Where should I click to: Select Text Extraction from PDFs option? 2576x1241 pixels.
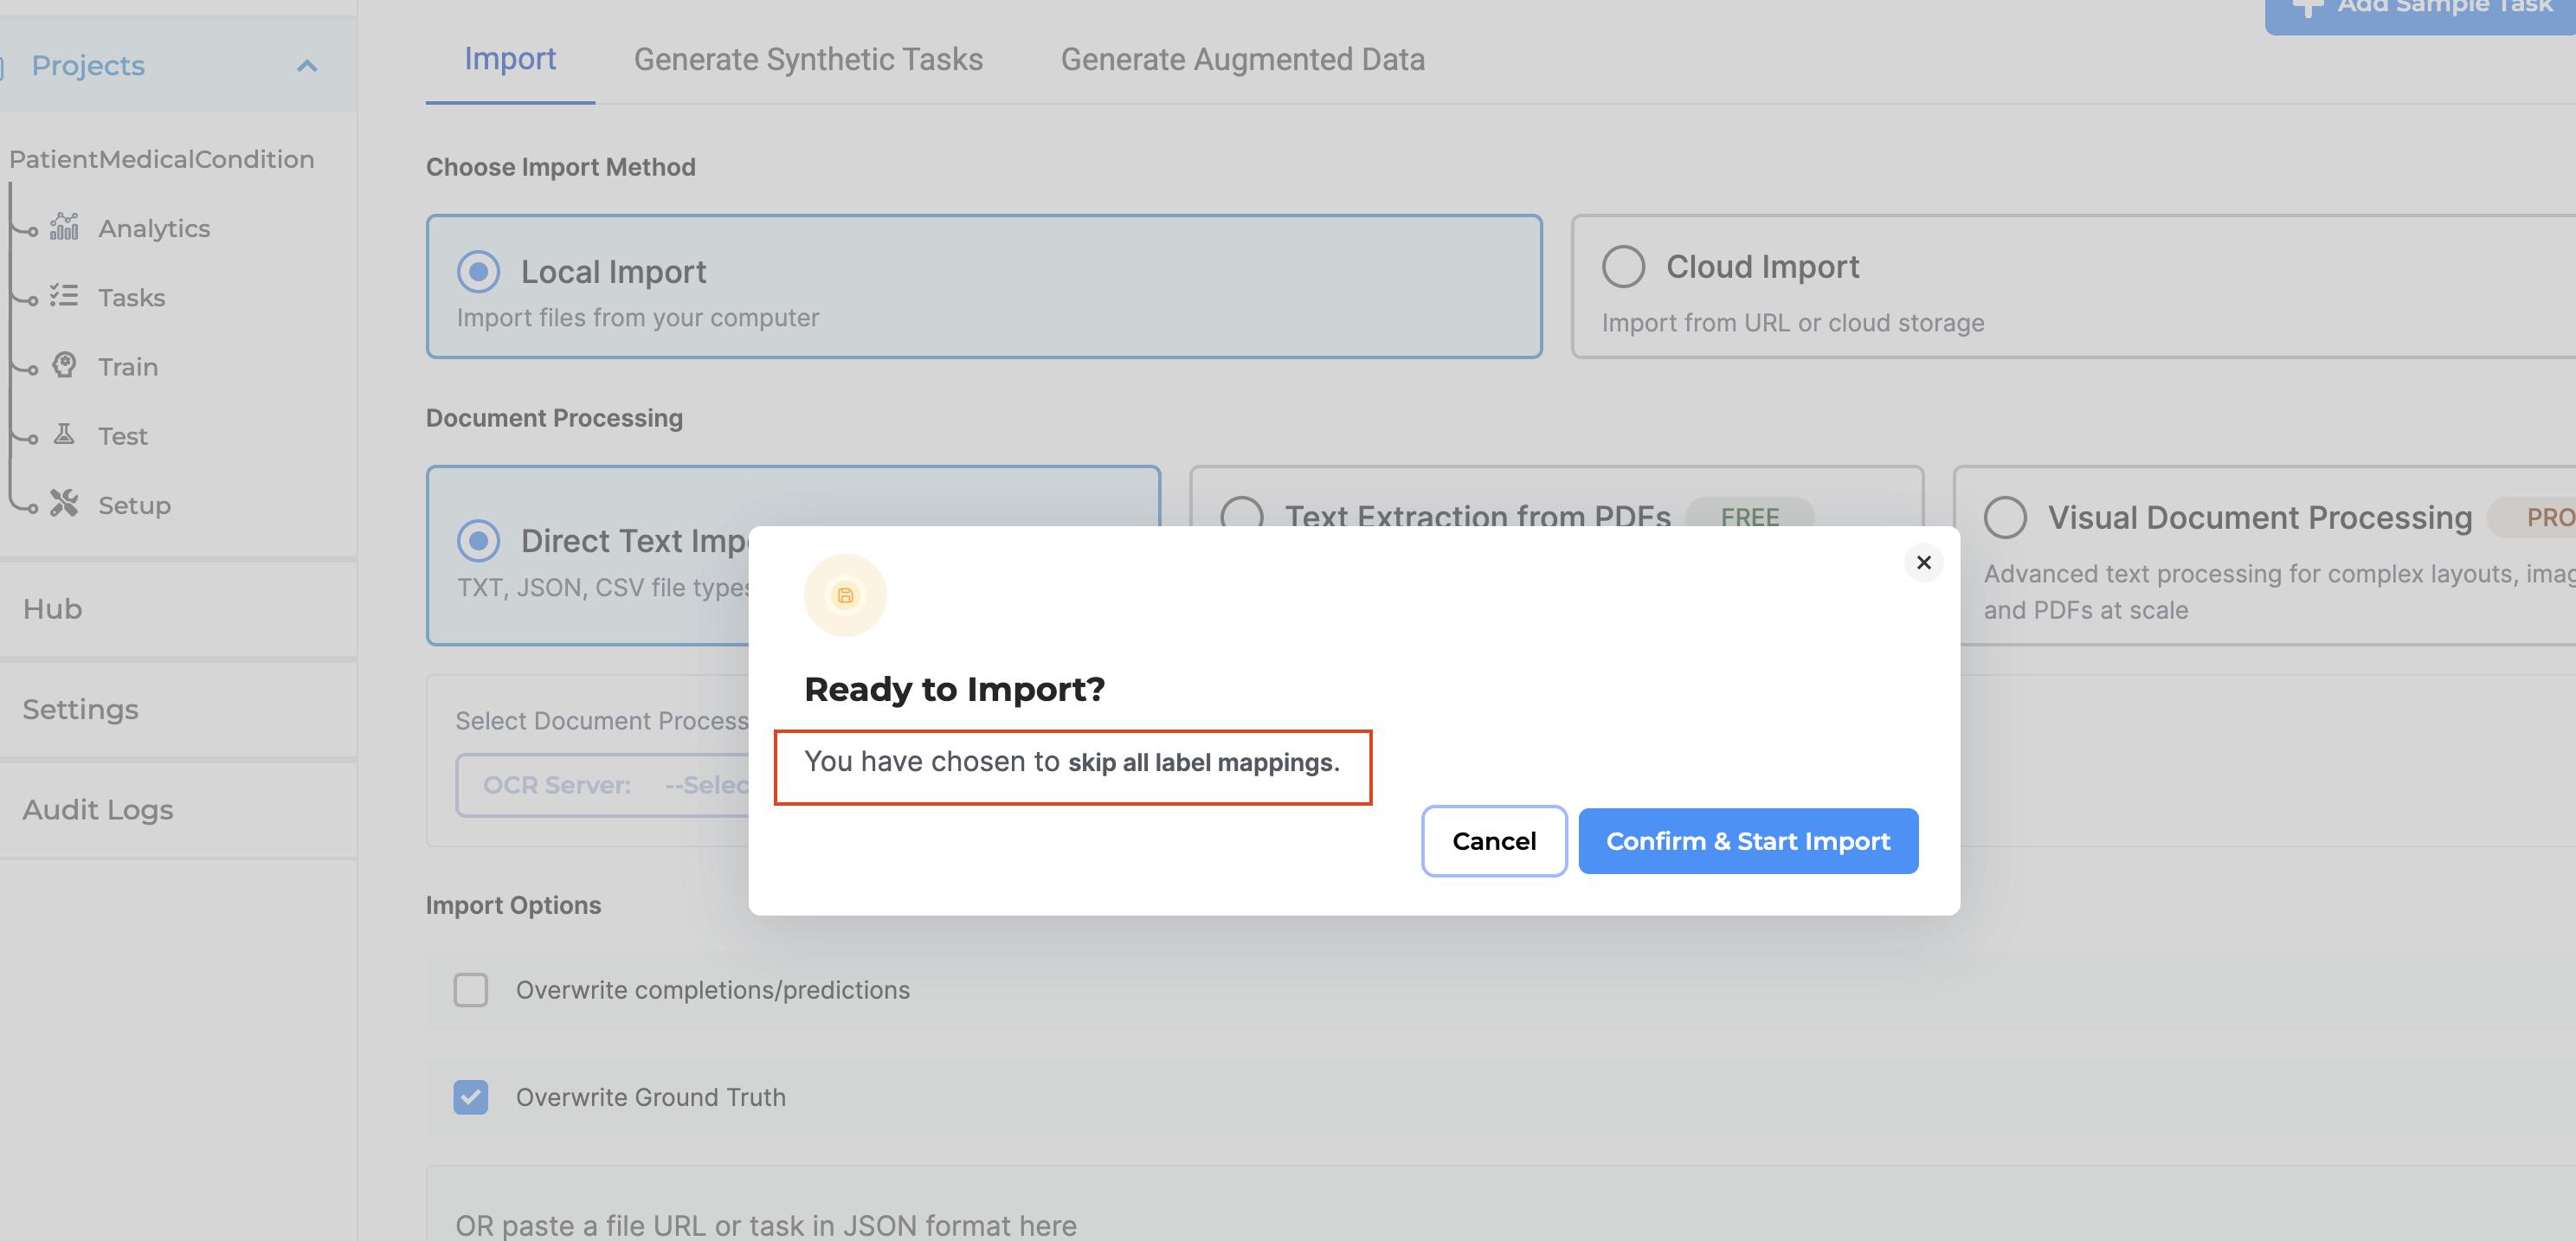1242,514
